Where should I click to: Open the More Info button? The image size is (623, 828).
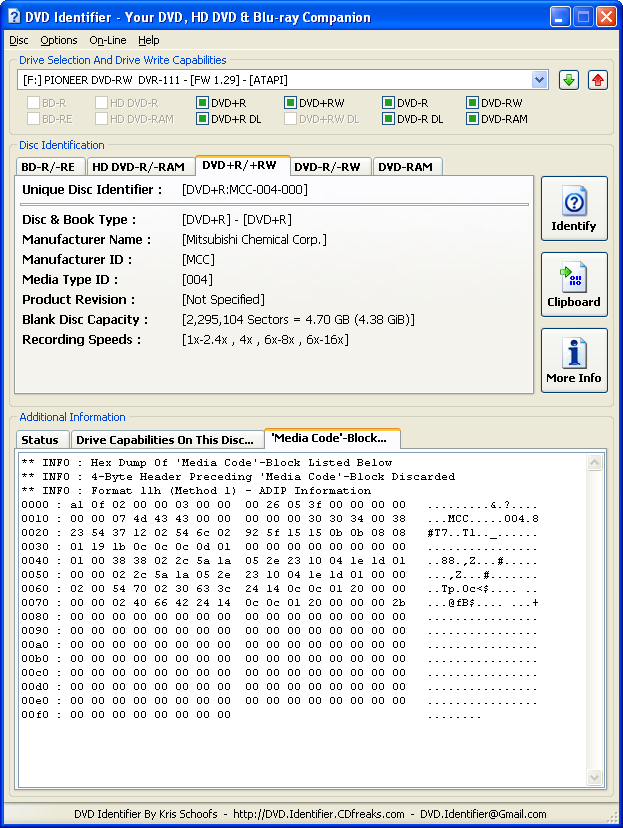click(x=574, y=361)
